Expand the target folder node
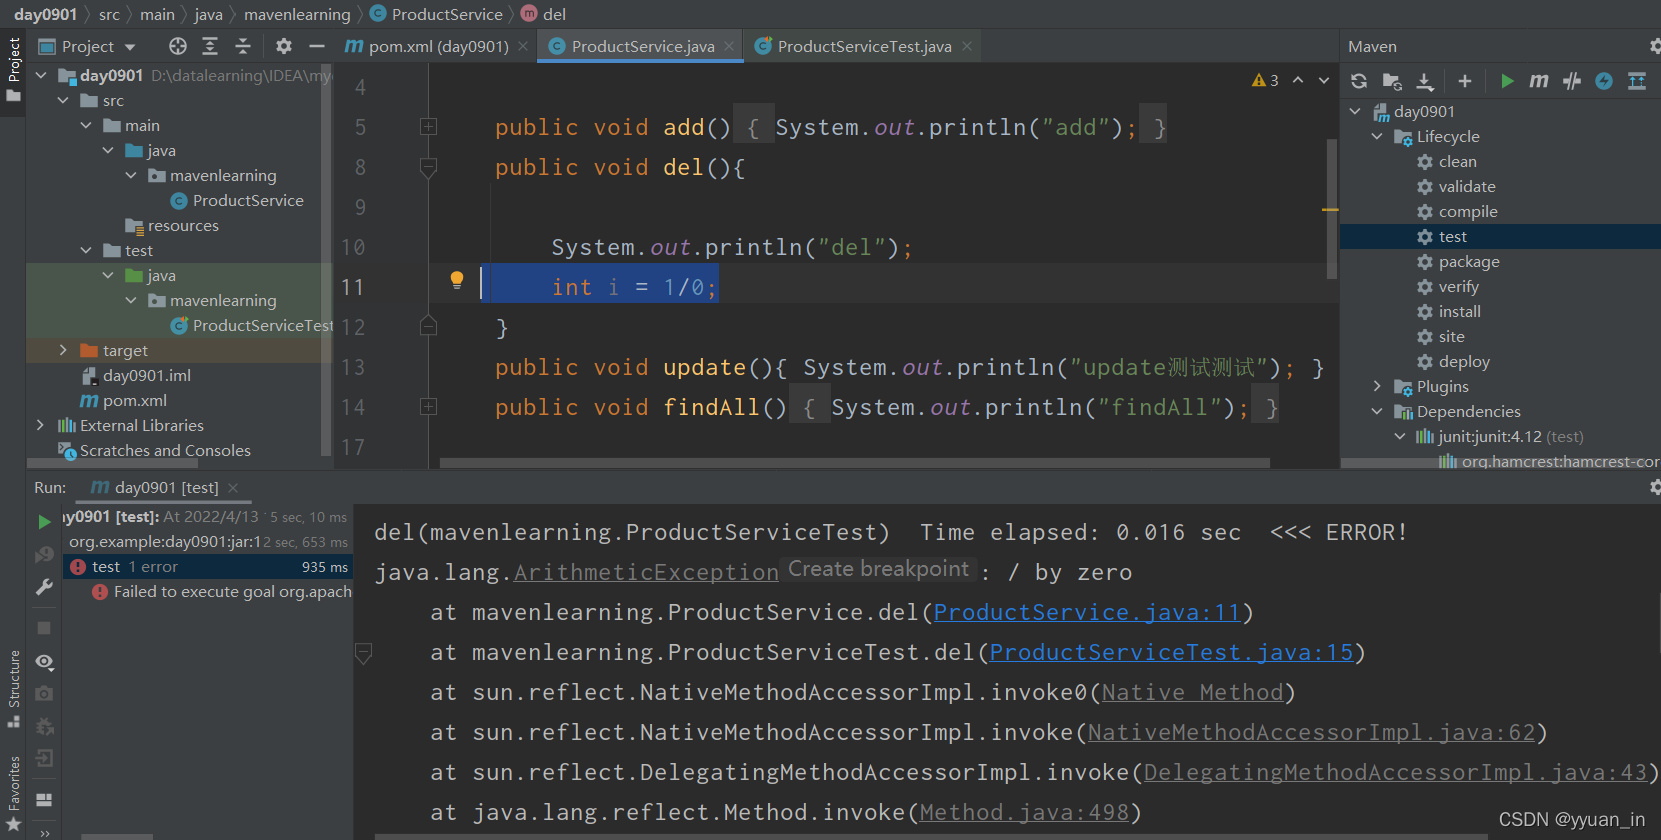 click(63, 350)
